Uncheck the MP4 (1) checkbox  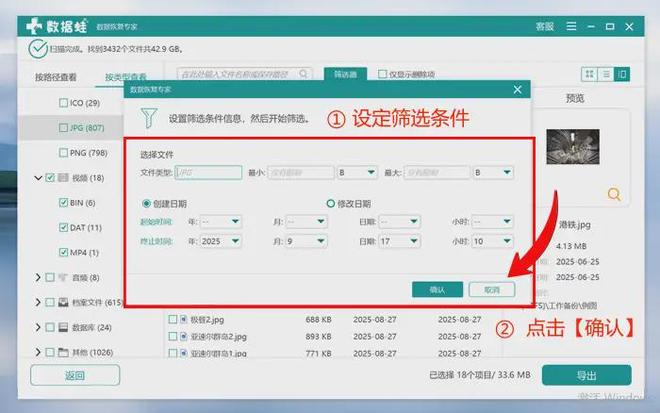[x=64, y=252]
